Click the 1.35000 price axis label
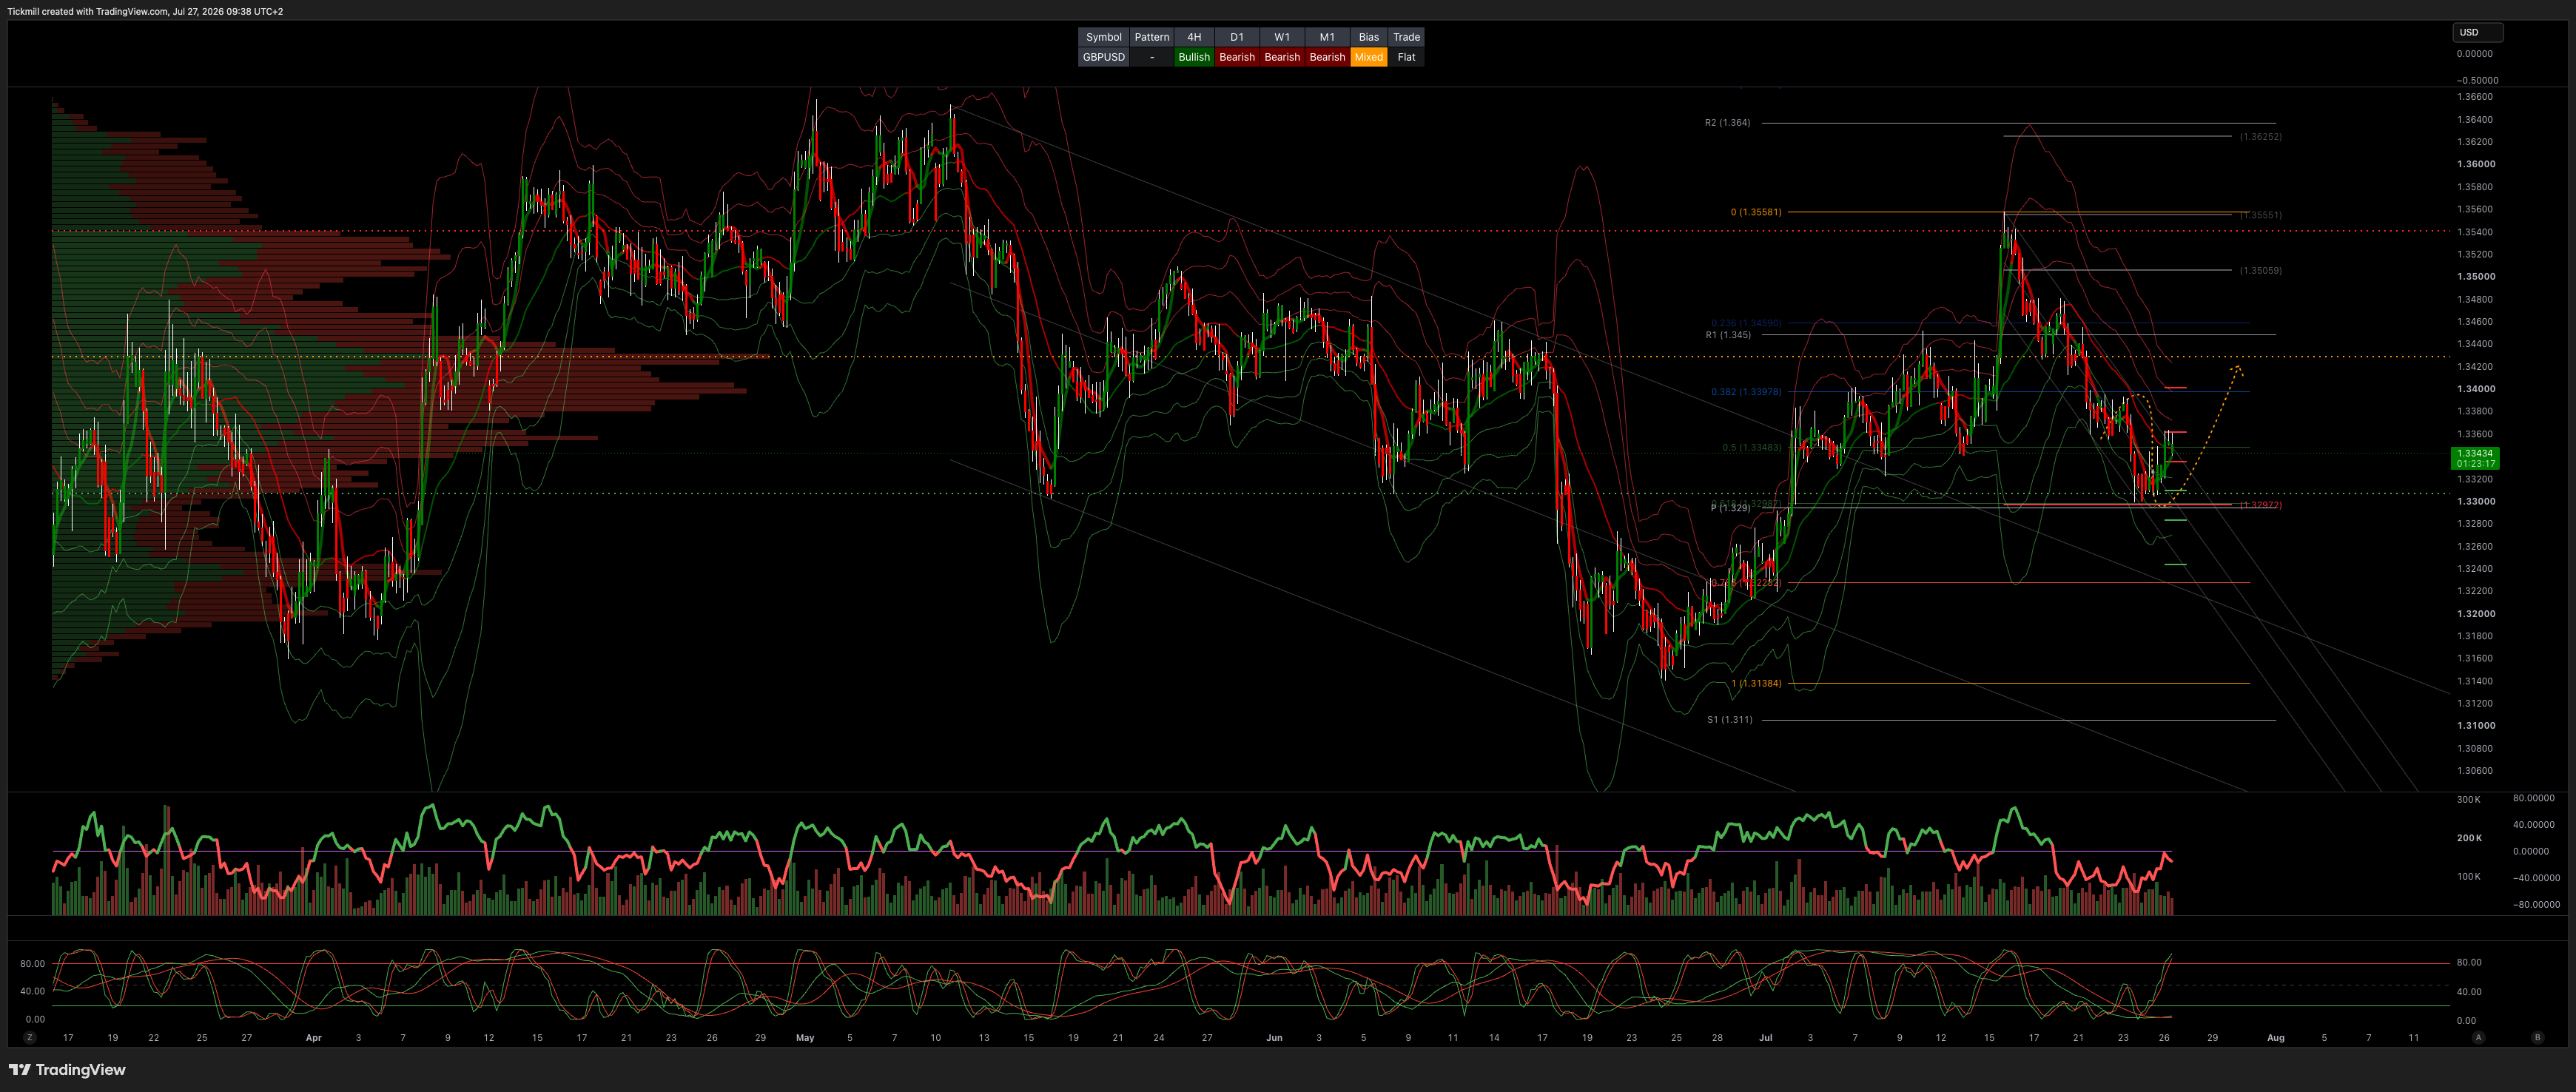Image resolution: width=2576 pixels, height=1092 pixels. point(2476,276)
